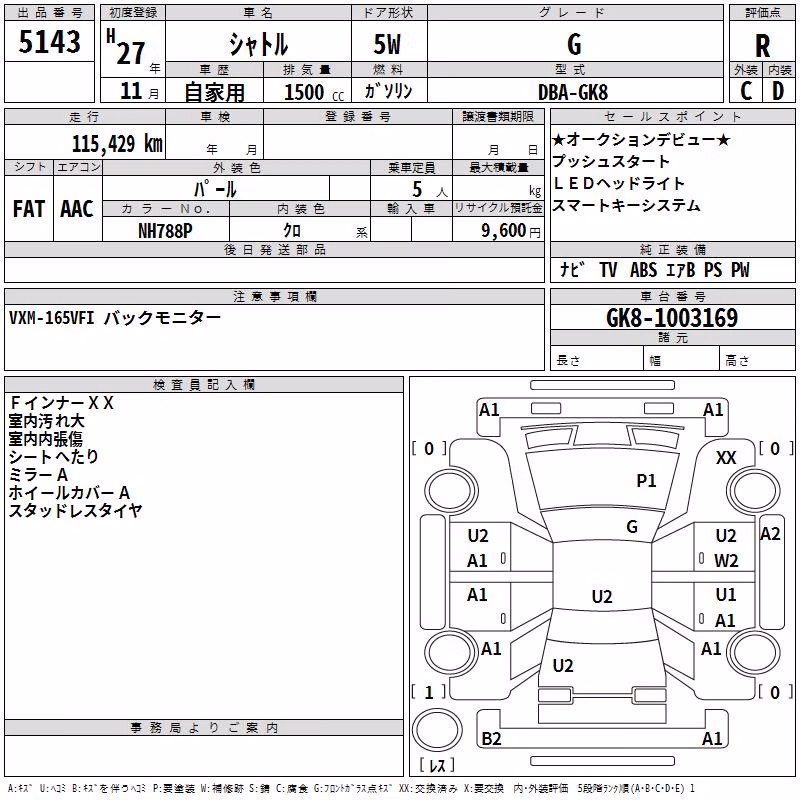Select lot number 5143

click(49, 42)
